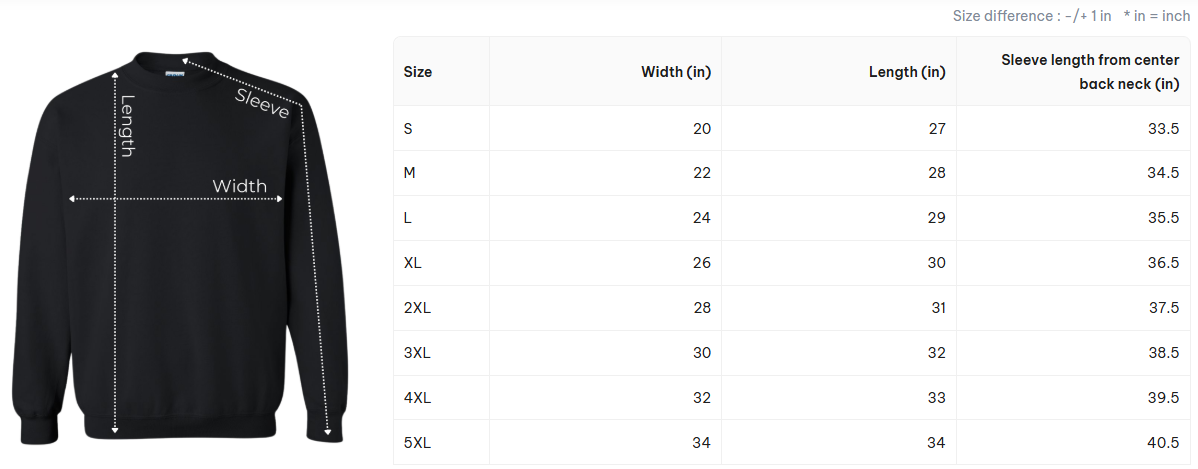This screenshot has height=469, width=1198.
Task: Select the XL size row label
Action: (x=412, y=263)
